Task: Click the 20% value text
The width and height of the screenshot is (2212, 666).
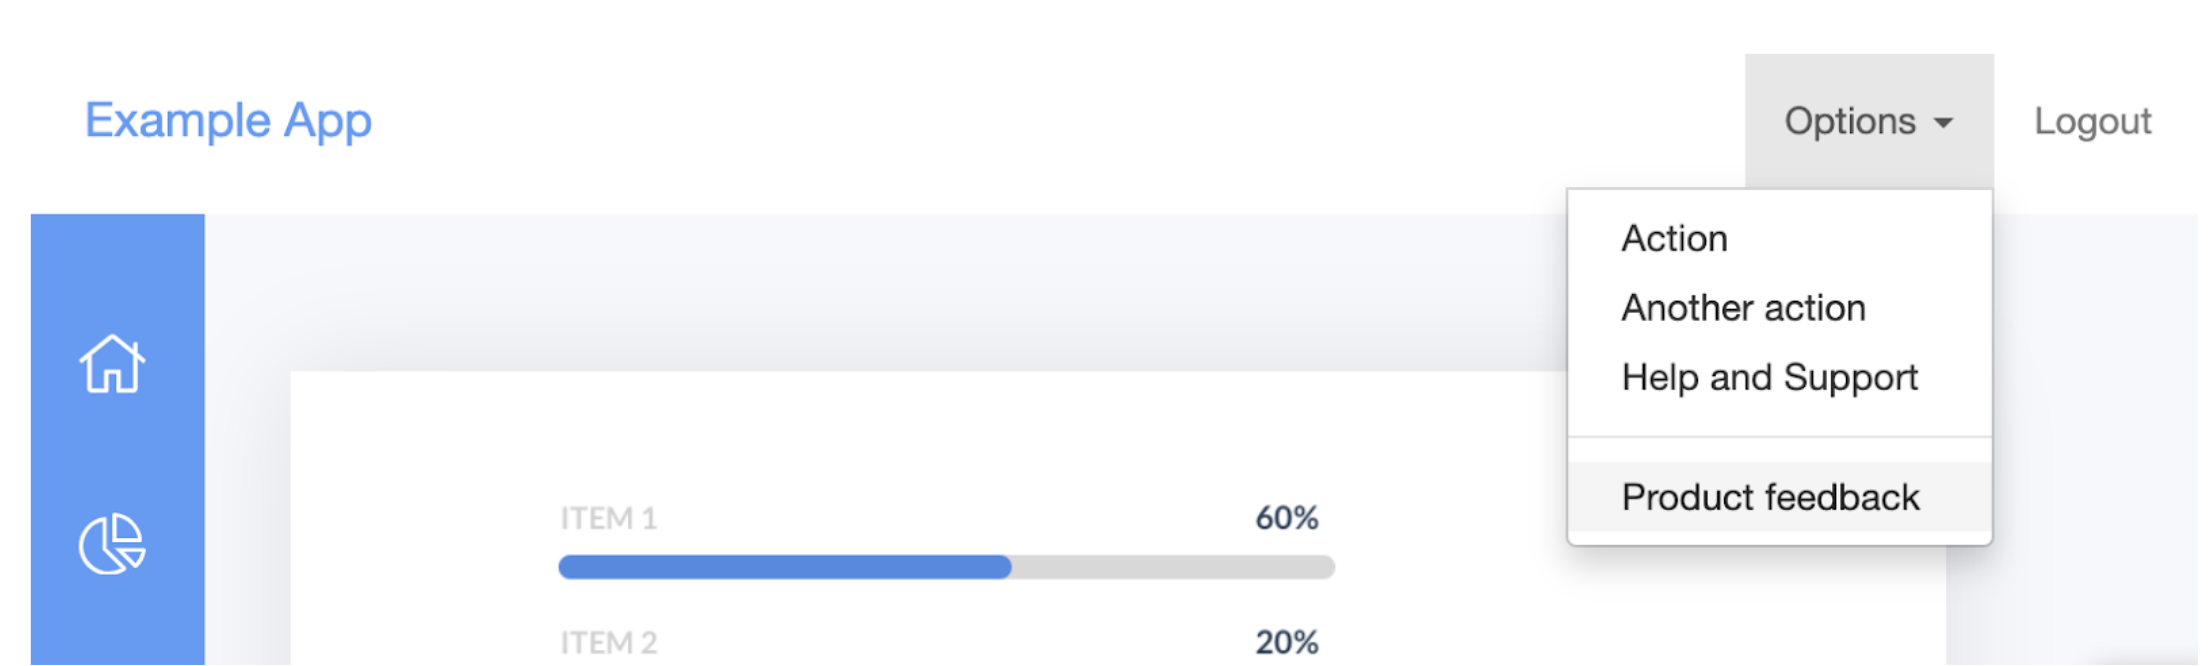Action: pos(1287,642)
